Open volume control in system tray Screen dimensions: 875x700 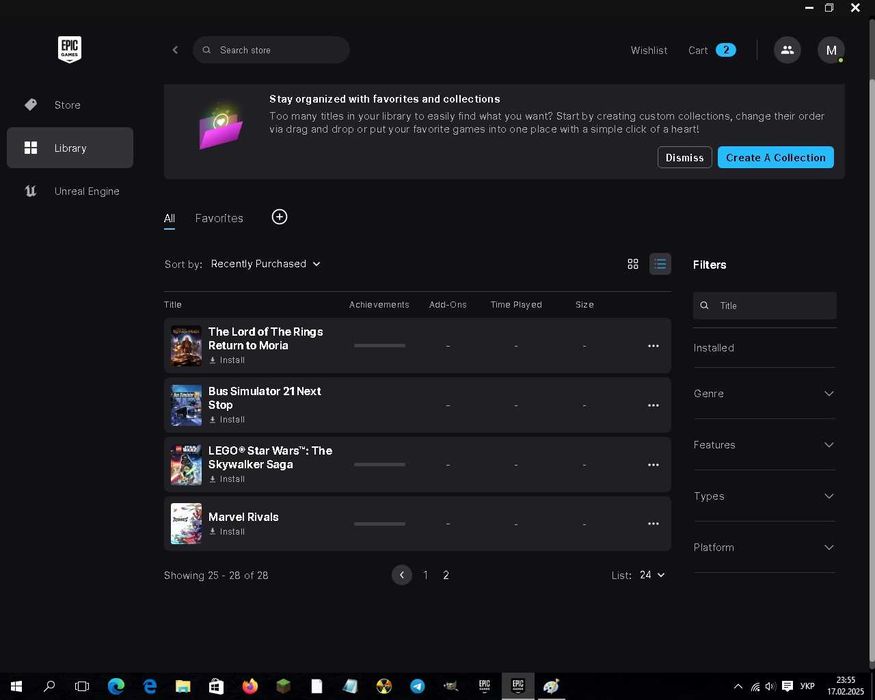(x=771, y=686)
